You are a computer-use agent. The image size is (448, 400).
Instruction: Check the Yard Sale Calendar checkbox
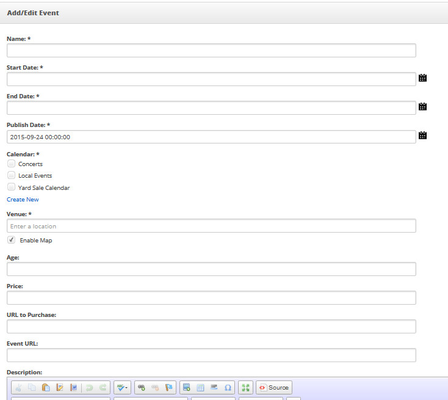[11, 187]
